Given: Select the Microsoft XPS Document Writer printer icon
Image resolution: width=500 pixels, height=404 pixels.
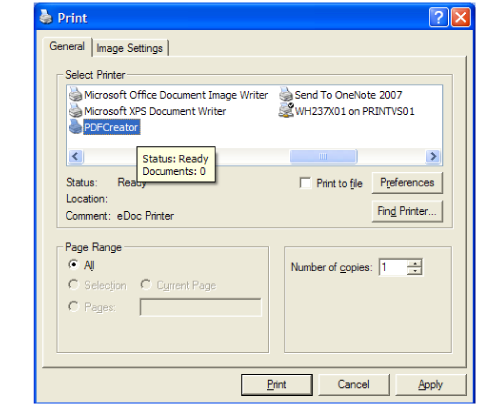Looking at the screenshot, I should click(x=75, y=110).
